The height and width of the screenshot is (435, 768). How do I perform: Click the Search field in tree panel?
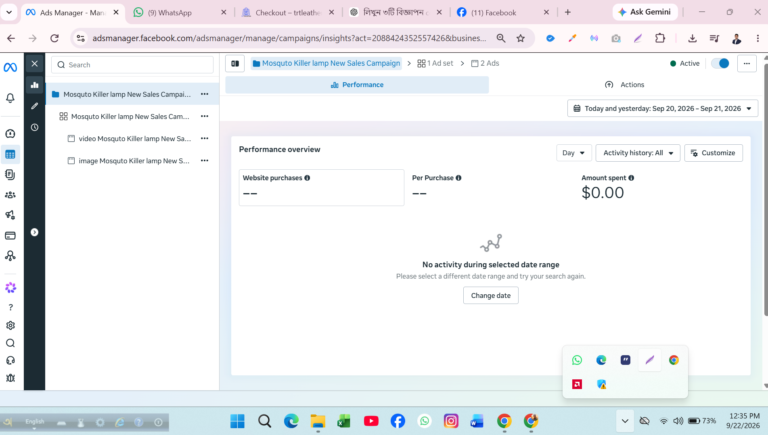132,65
